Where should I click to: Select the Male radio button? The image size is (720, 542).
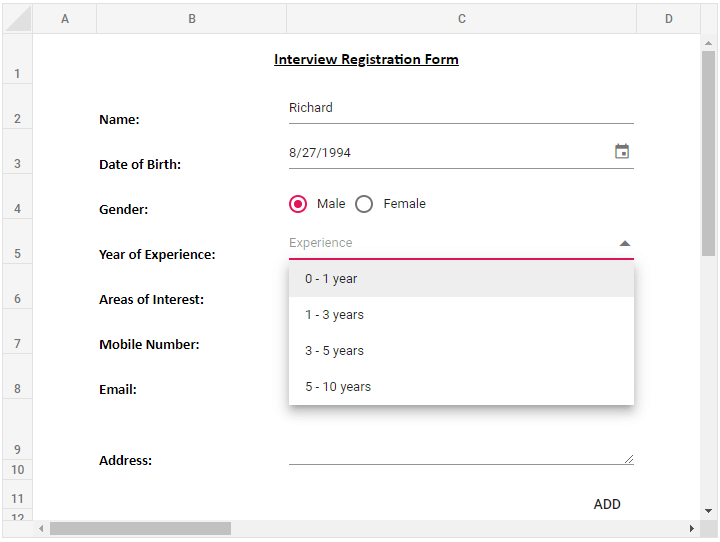point(298,204)
